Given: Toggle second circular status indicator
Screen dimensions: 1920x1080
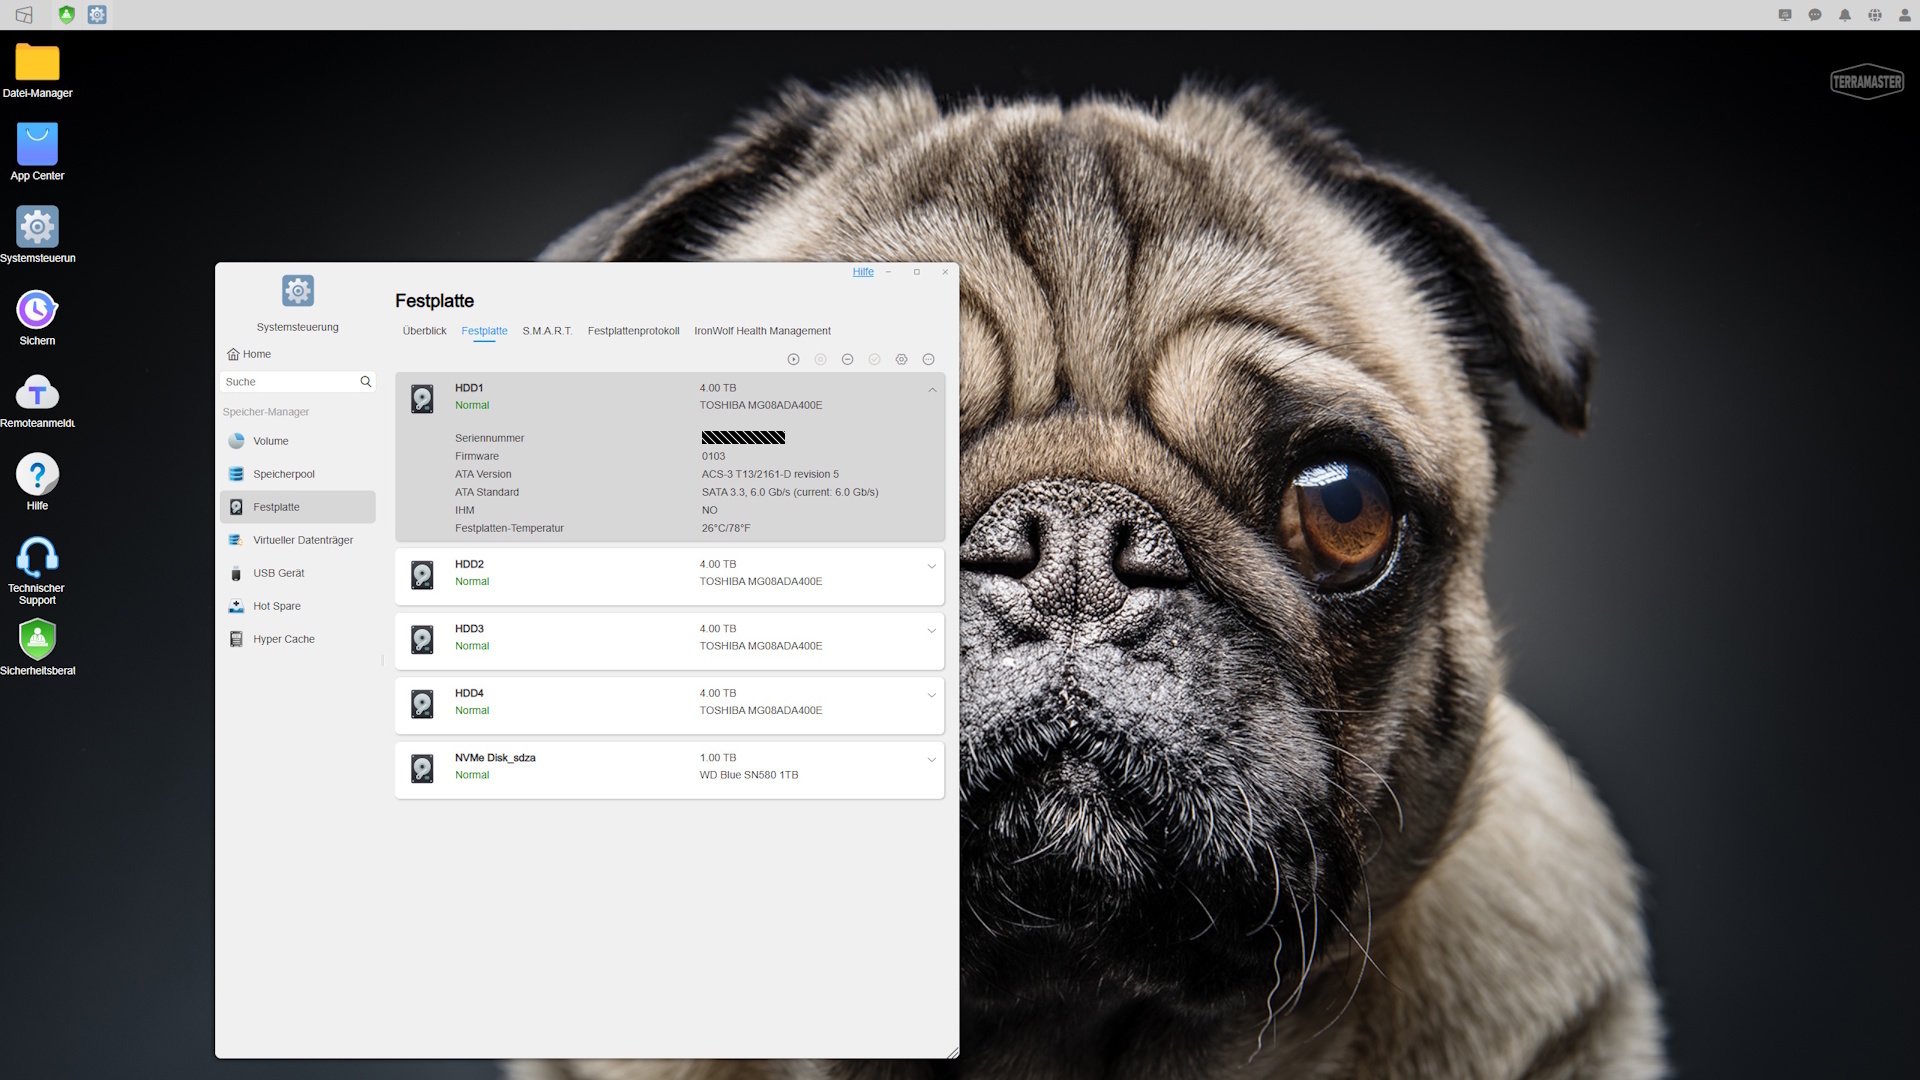Looking at the screenshot, I should [x=820, y=359].
